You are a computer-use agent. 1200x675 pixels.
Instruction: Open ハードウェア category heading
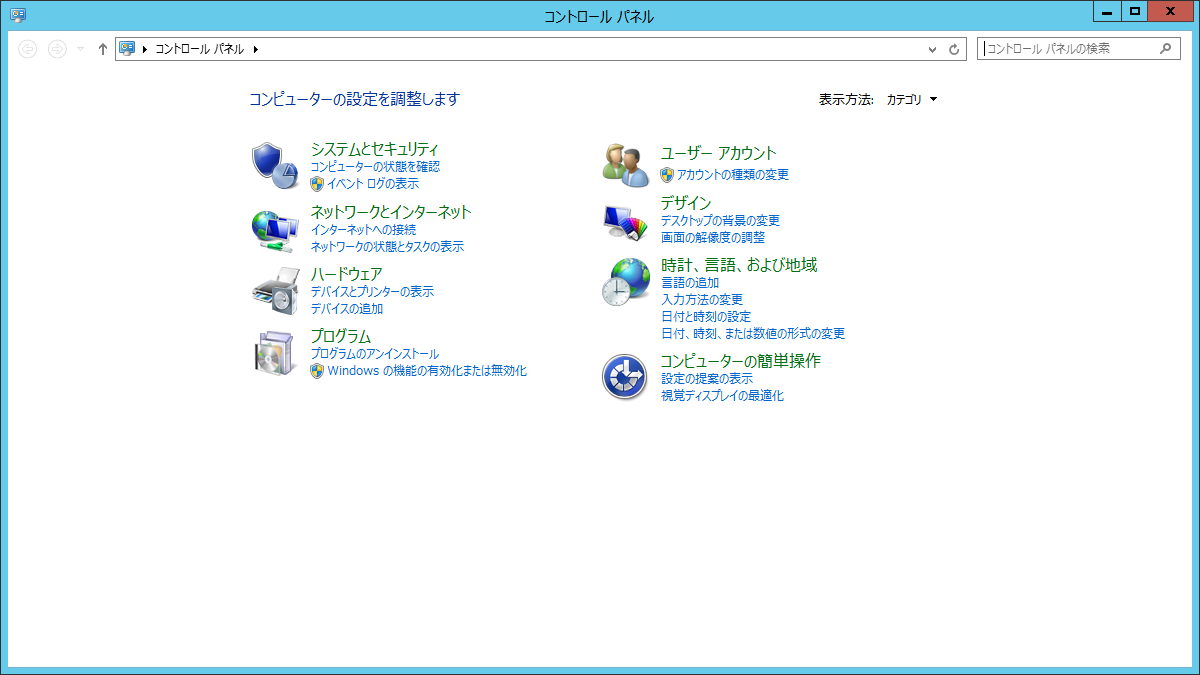pyautogui.click(x=346, y=274)
